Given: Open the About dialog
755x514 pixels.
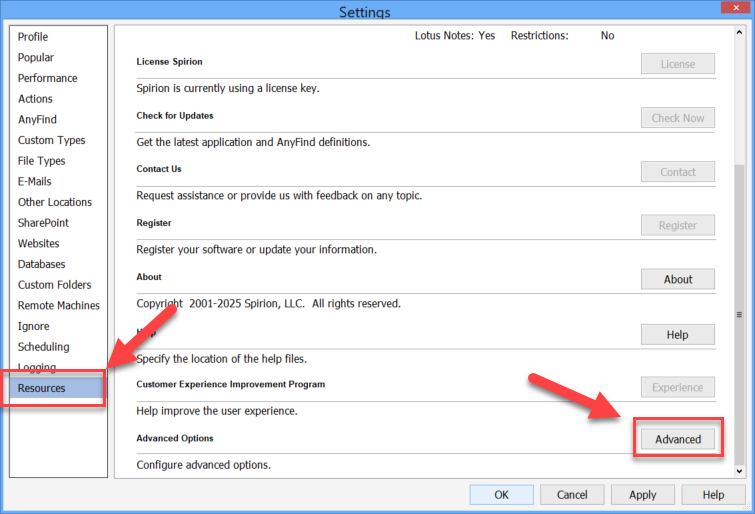Looking at the screenshot, I should [677, 279].
